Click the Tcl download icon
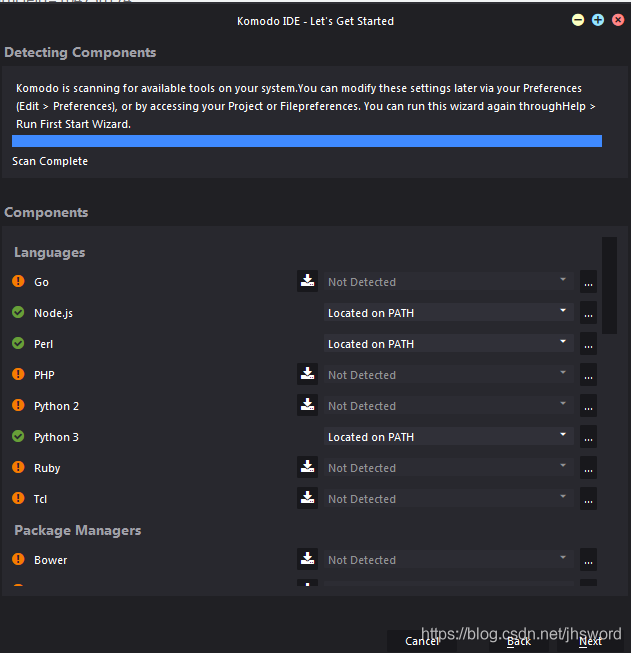631x653 pixels. 307,498
